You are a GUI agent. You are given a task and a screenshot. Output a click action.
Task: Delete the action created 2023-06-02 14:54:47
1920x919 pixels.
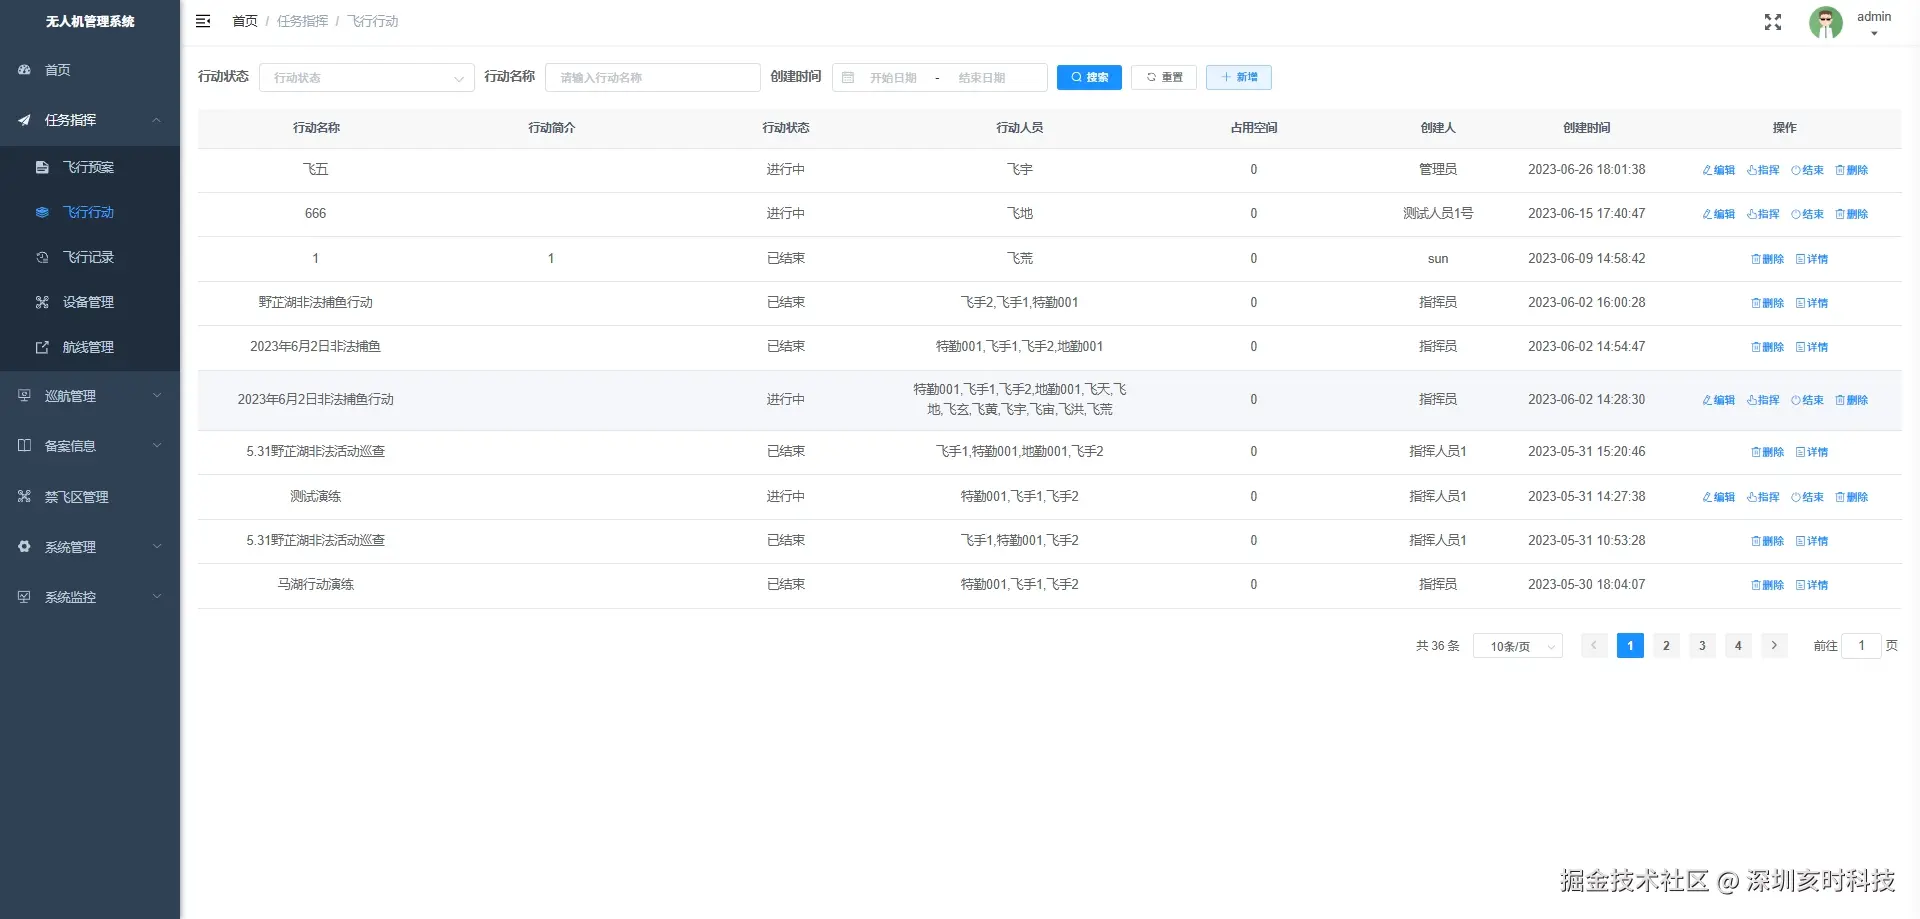pyautogui.click(x=1767, y=347)
